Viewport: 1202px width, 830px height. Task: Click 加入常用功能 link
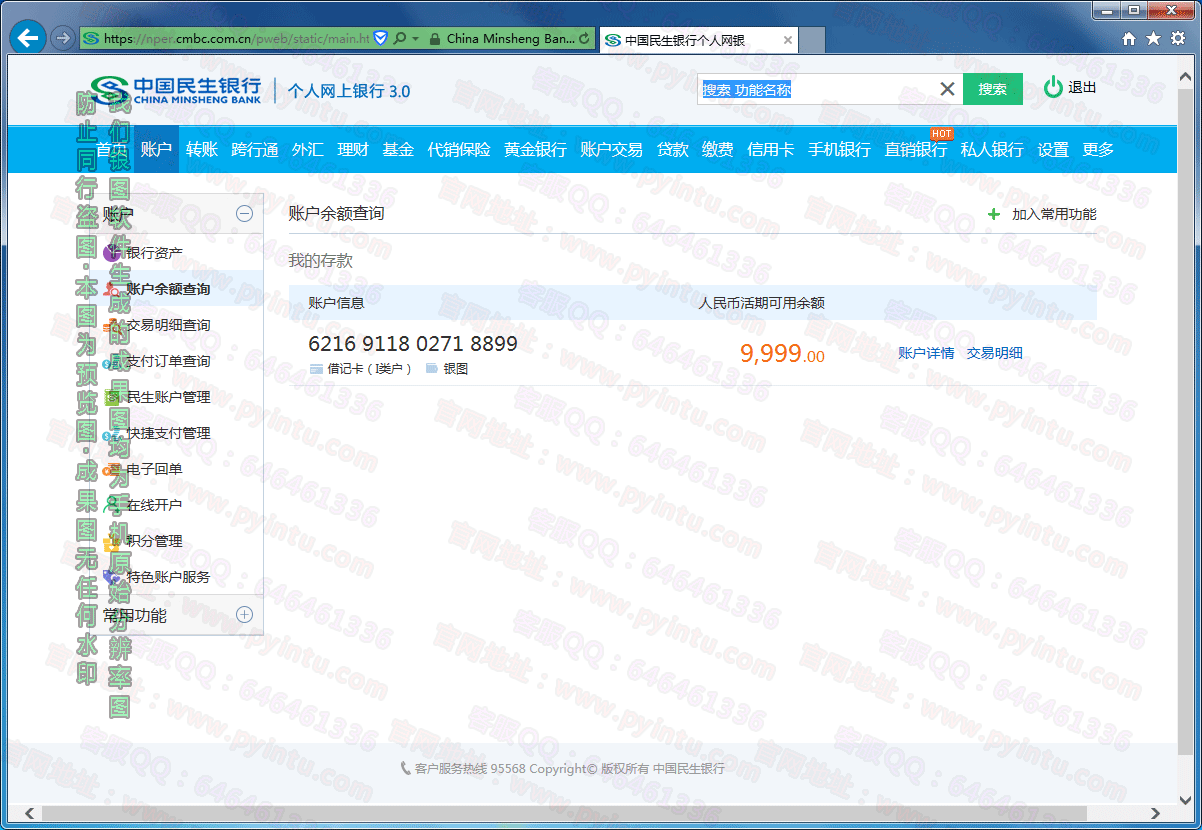point(1054,214)
